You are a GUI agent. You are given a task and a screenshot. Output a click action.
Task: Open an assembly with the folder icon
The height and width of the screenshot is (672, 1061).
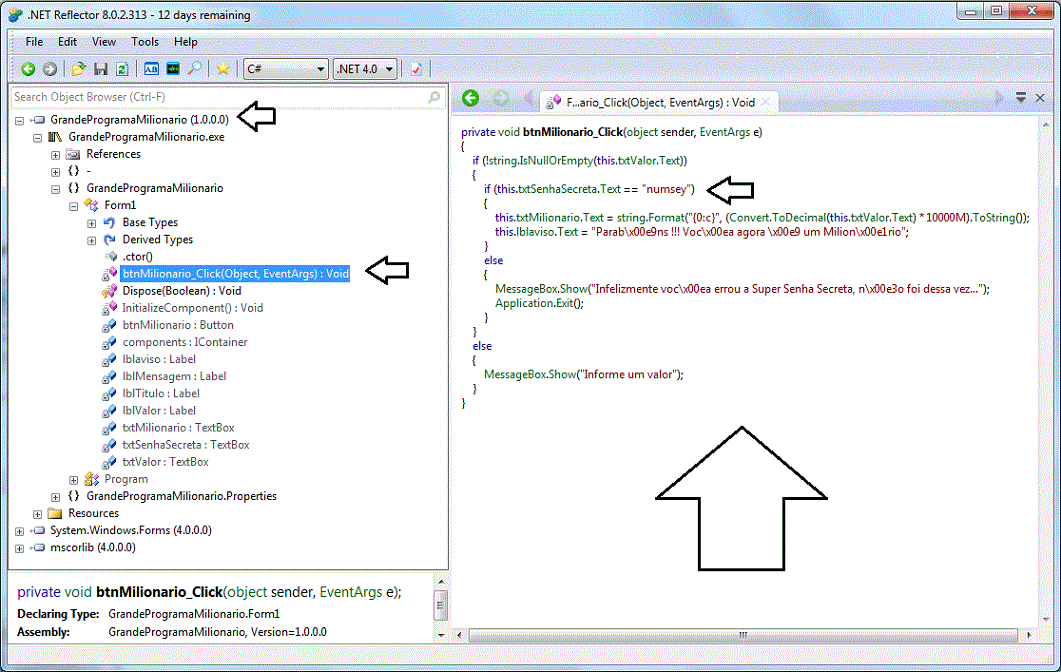(78, 68)
